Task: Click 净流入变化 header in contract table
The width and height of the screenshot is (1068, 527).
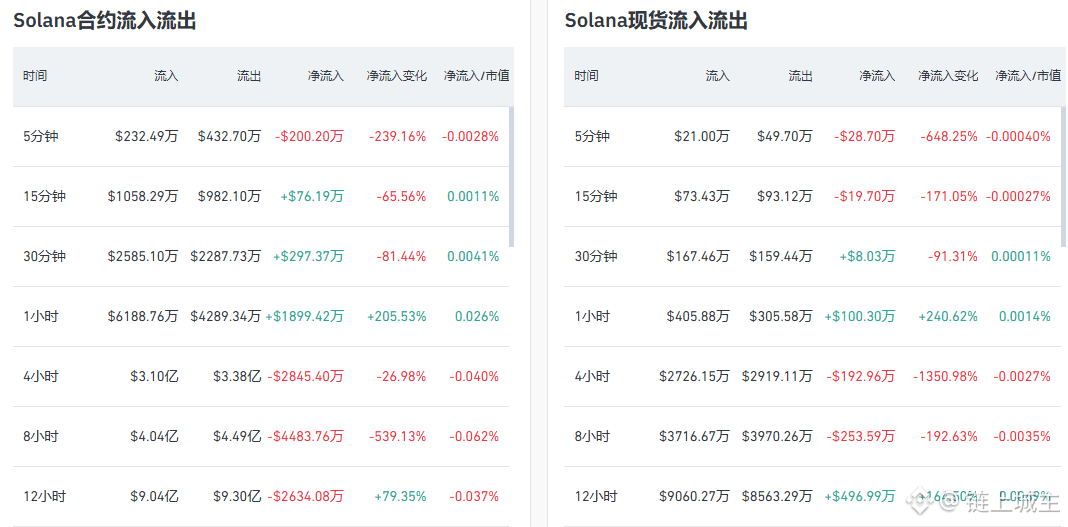Action: pos(396,76)
